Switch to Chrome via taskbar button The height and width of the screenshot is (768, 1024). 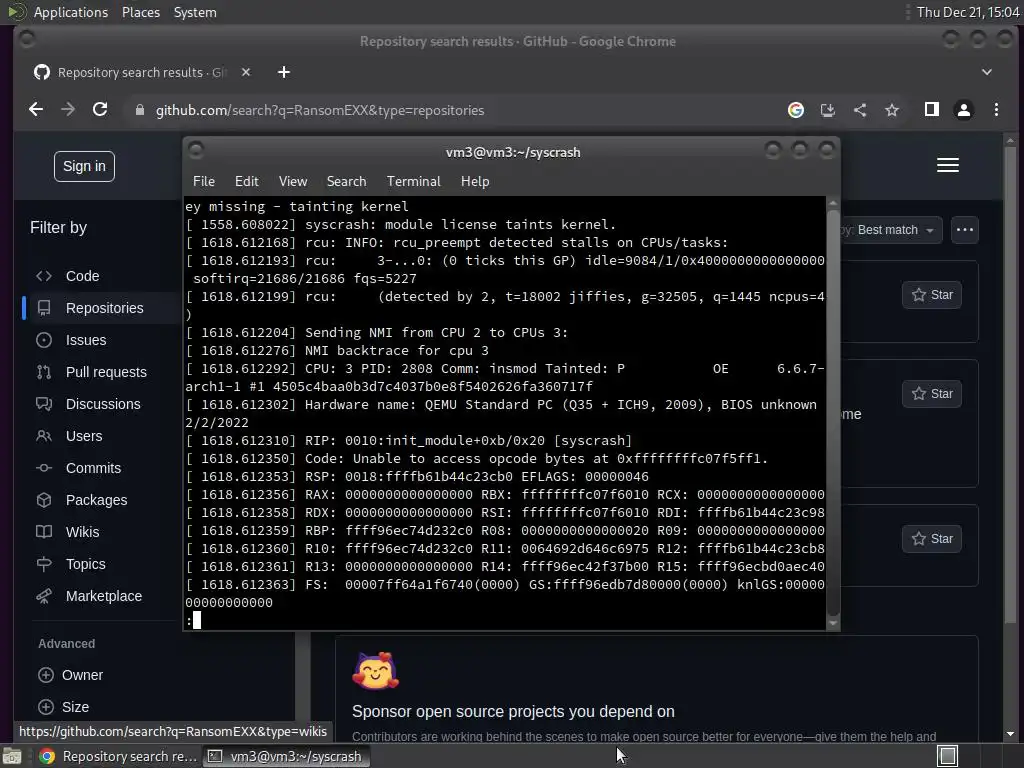click(118, 756)
